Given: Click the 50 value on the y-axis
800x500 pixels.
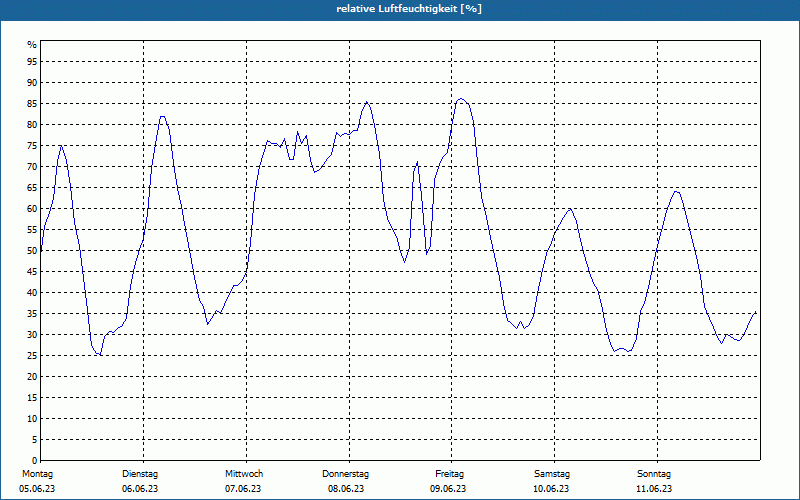Looking at the screenshot, I should [32, 251].
